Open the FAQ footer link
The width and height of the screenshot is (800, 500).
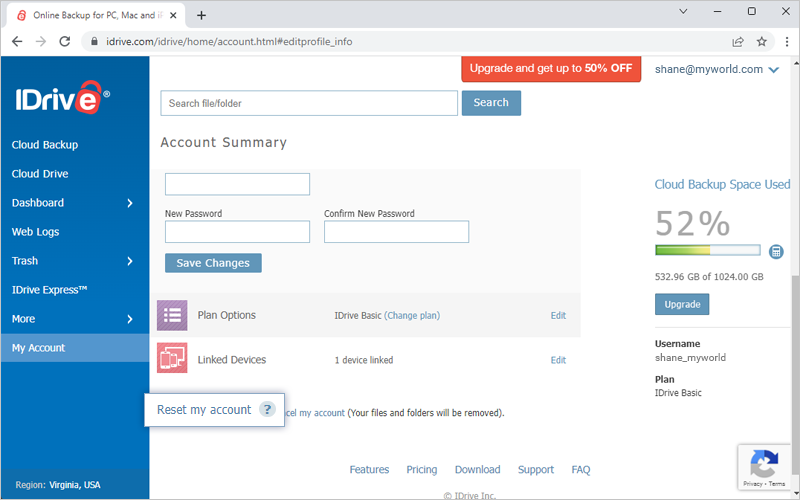click(581, 469)
